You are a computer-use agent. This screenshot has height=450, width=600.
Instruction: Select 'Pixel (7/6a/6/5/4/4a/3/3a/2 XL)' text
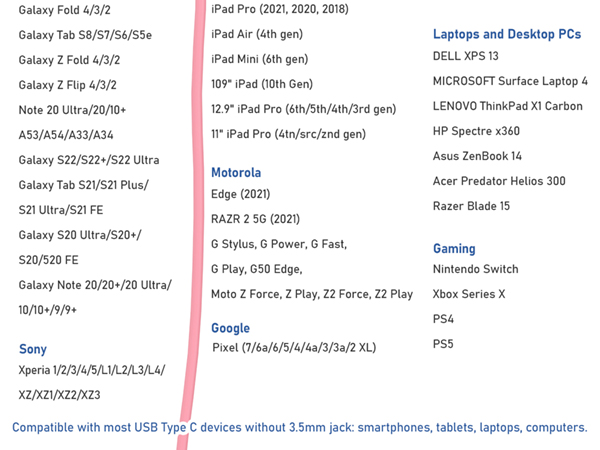pos(294,347)
